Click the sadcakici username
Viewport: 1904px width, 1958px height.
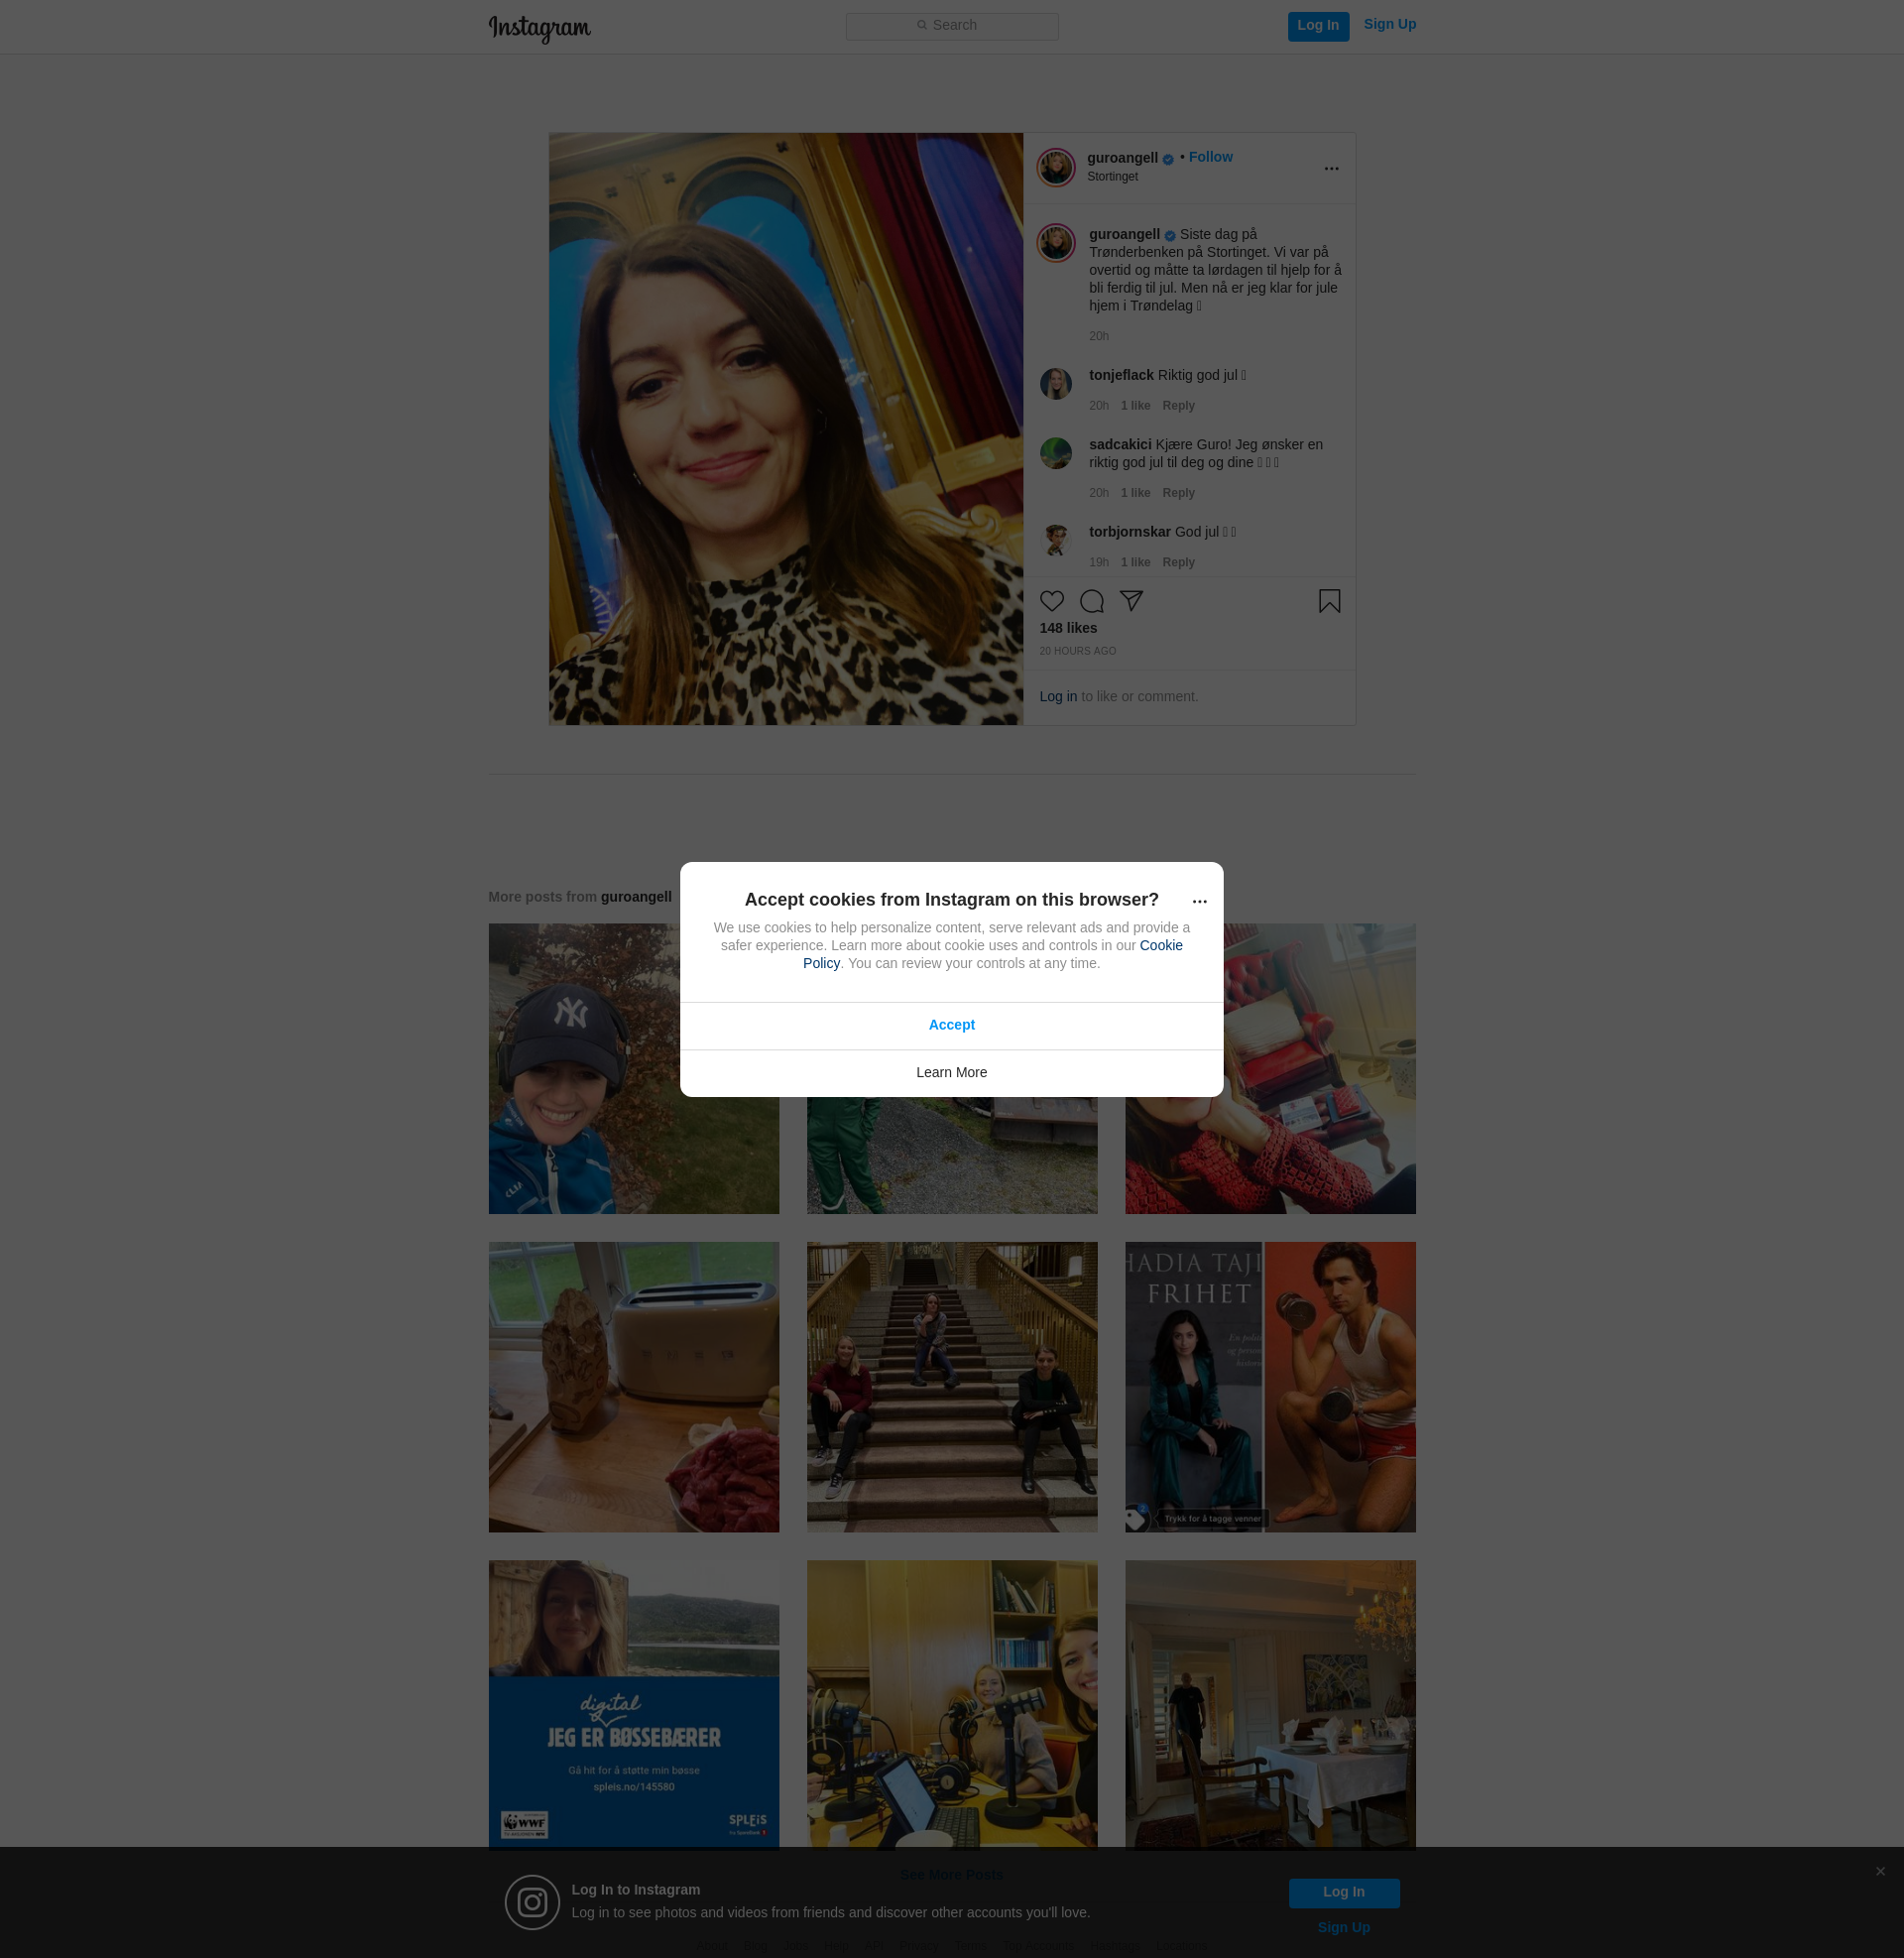point(1120,445)
